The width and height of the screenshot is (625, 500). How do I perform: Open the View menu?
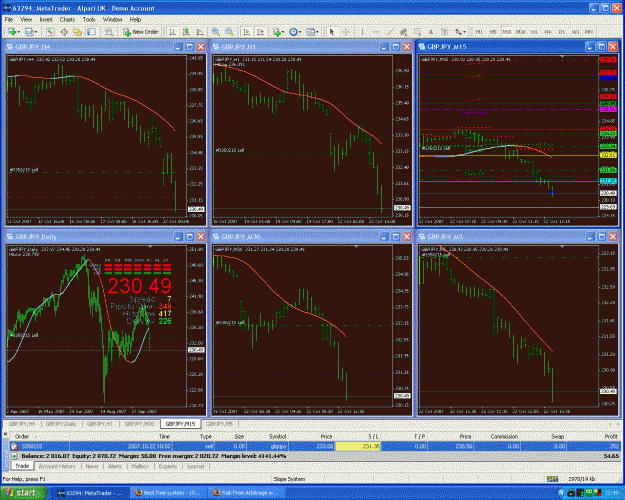pos(26,19)
